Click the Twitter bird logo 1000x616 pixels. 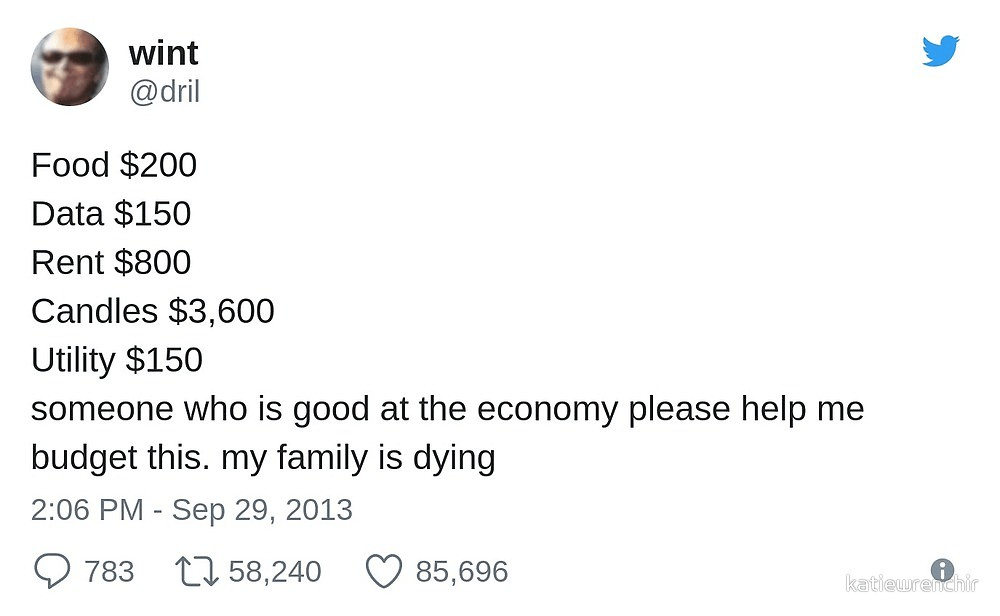(941, 48)
